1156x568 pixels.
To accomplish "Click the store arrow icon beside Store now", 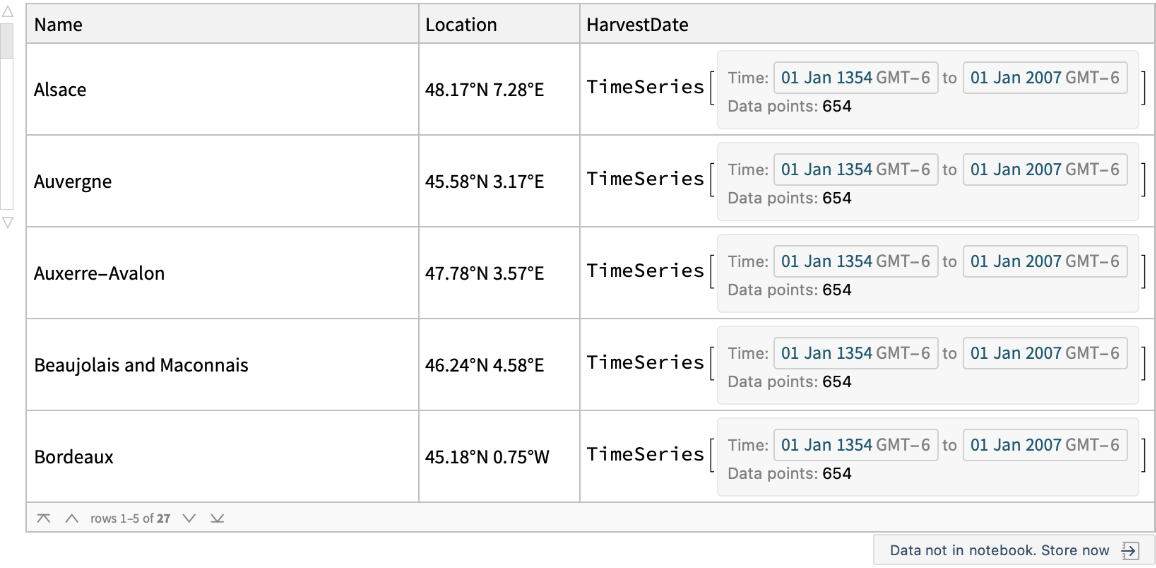I will (x=1130, y=550).
